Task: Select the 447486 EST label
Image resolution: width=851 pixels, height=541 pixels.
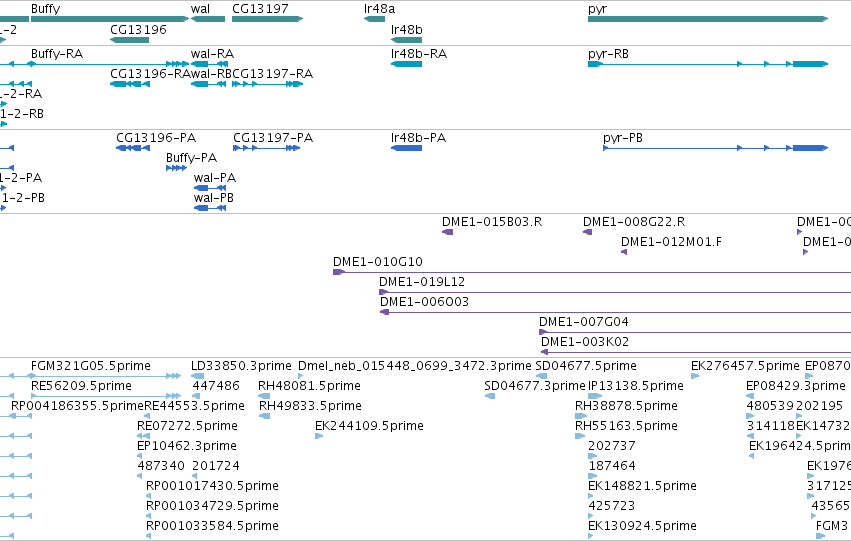Action: tap(216, 386)
